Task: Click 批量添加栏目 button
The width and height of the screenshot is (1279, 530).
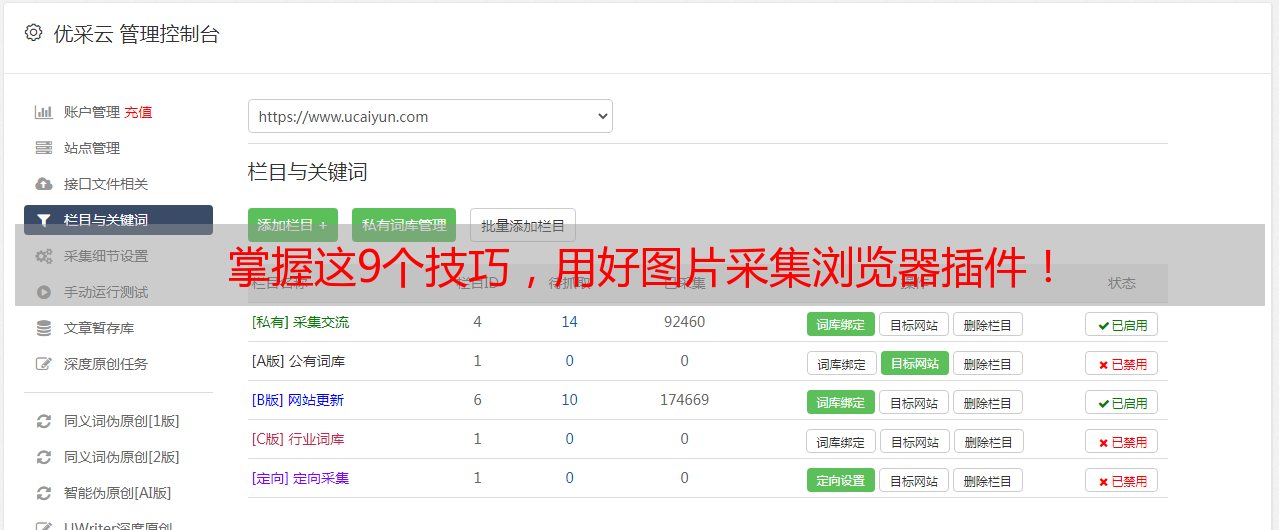Action: [523, 225]
